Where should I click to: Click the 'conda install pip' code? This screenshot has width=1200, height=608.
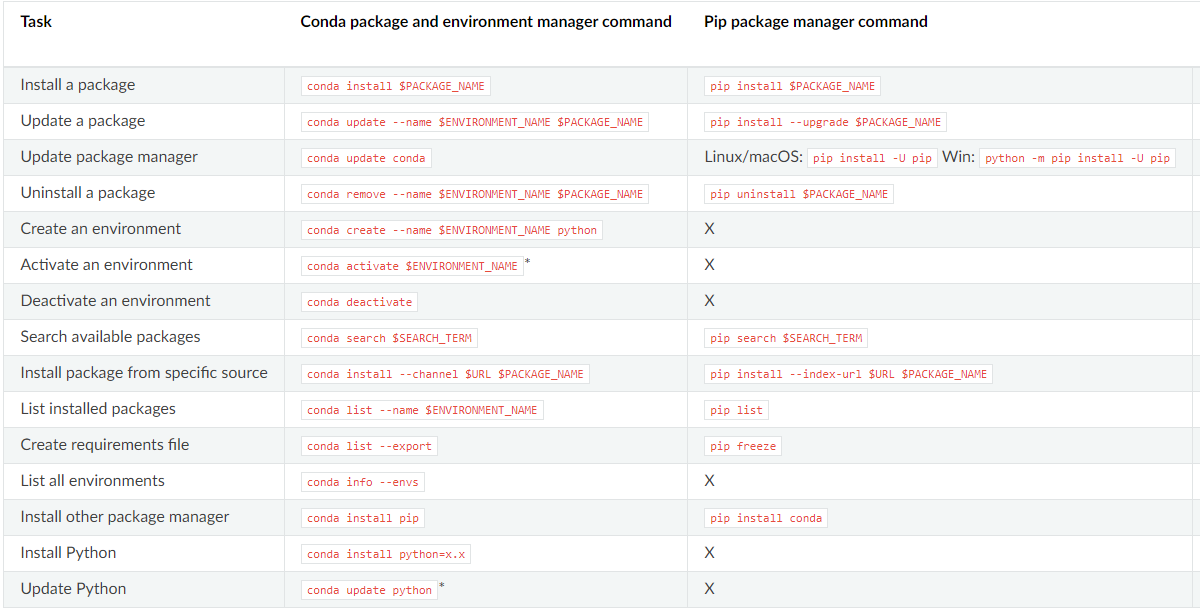tap(362, 518)
